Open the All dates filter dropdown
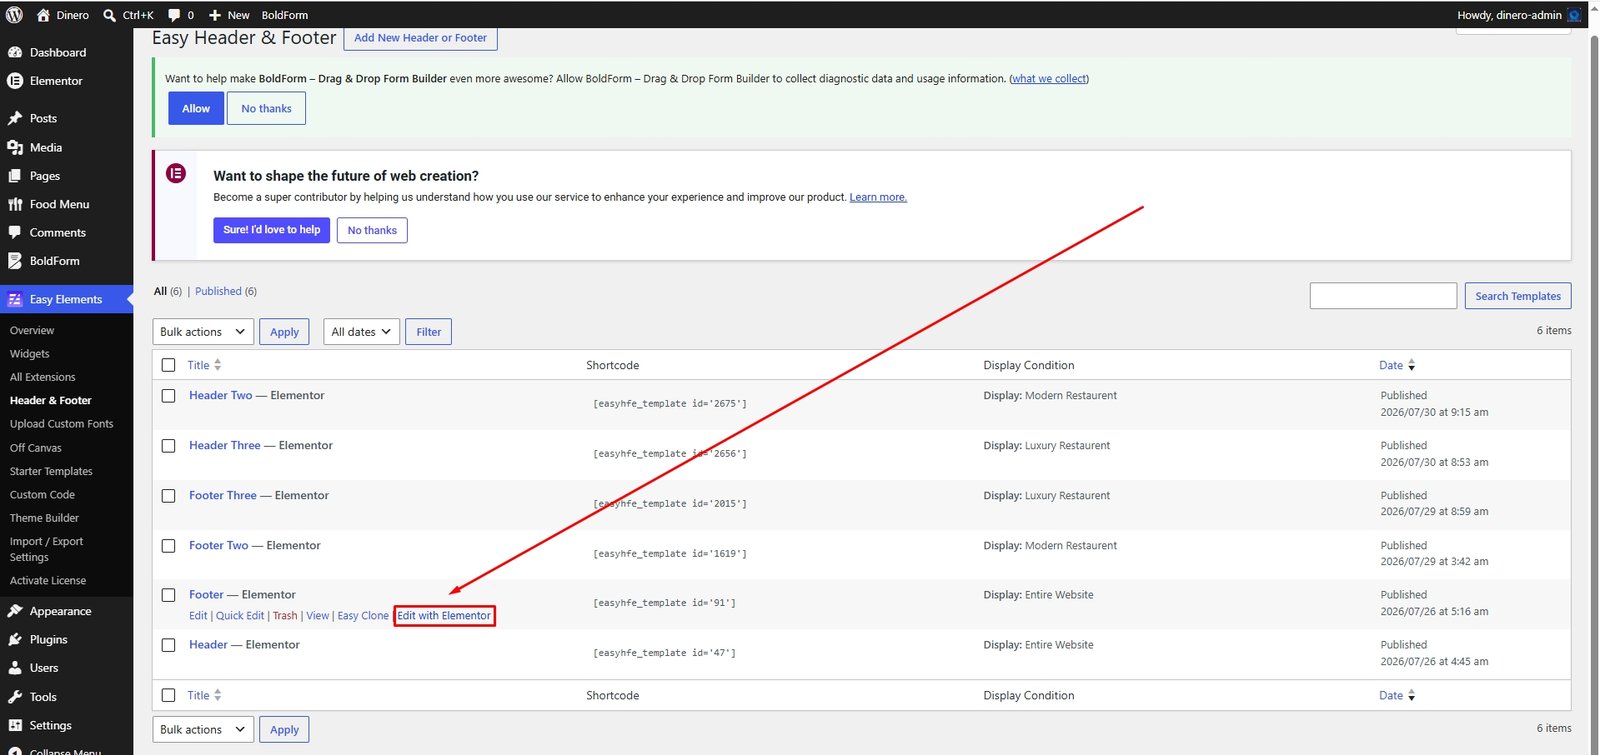The image size is (1600, 755). tap(362, 332)
